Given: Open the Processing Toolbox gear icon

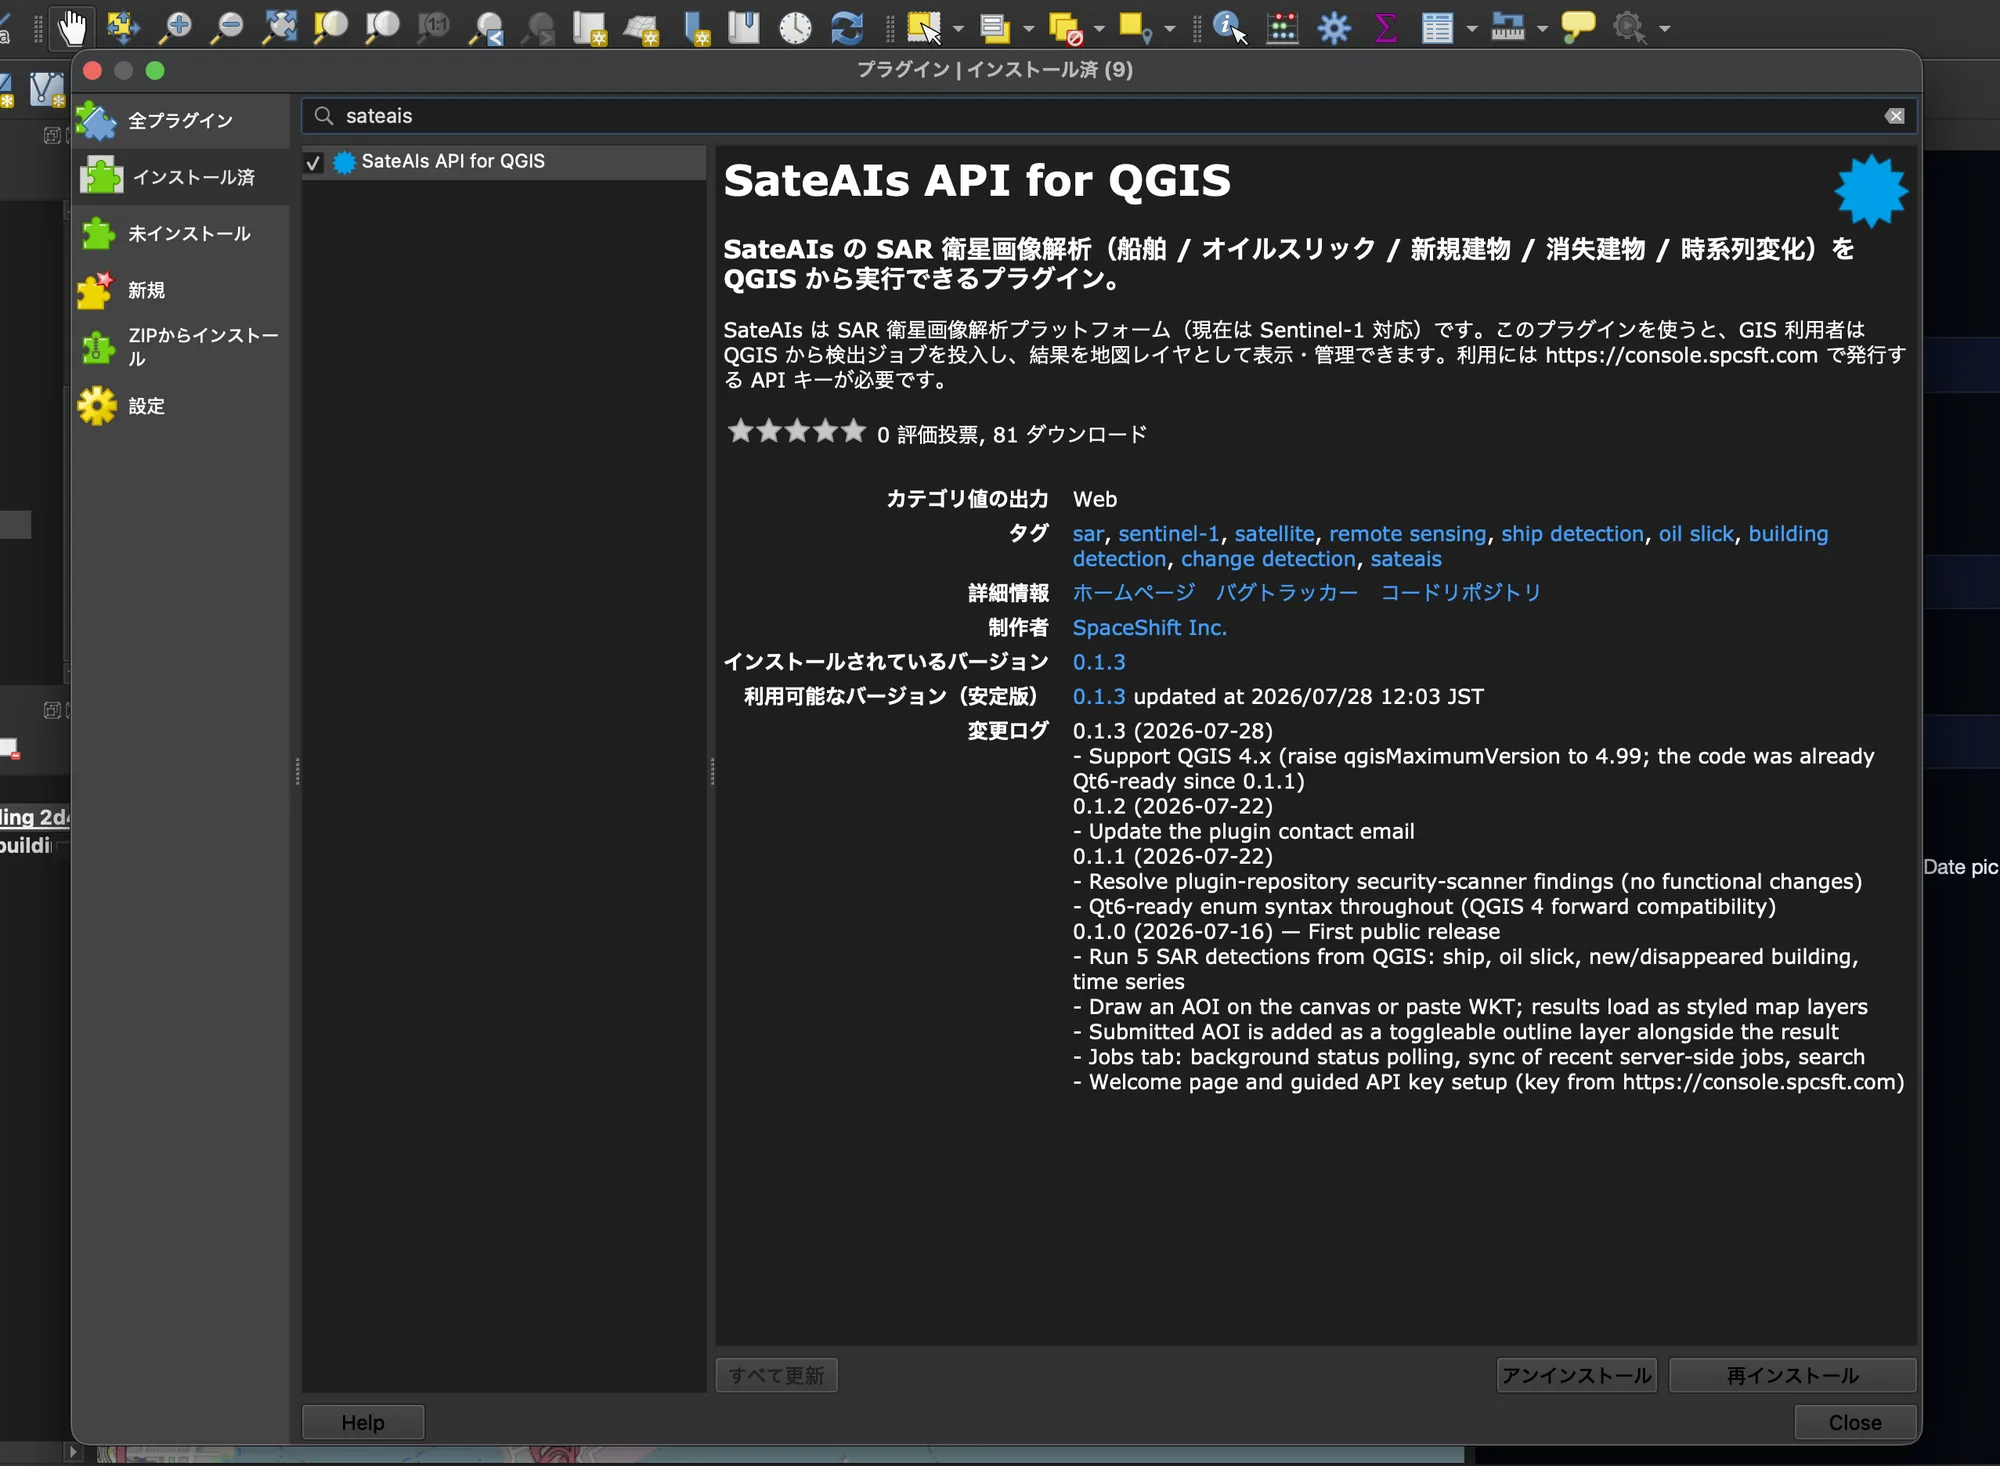Looking at the screenshot, I should coord(1334,27).
